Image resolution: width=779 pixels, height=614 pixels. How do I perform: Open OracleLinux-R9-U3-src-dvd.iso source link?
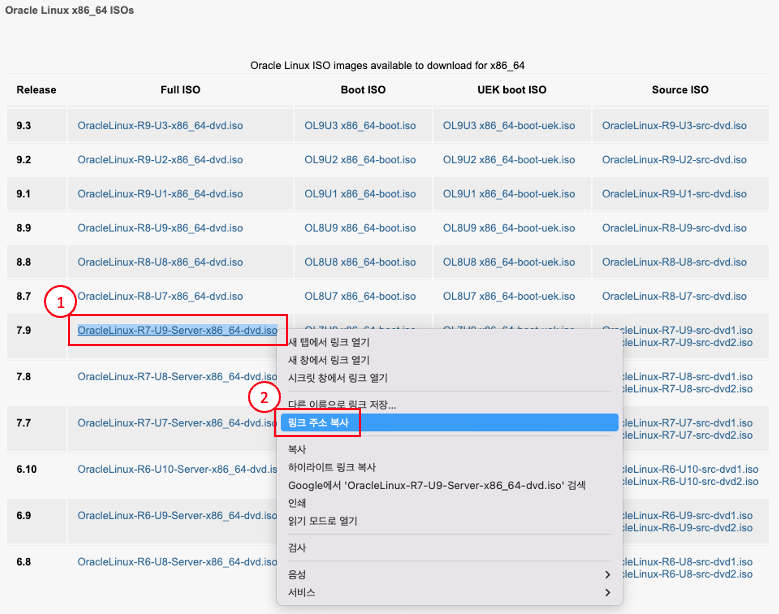[x=674, y=126]
